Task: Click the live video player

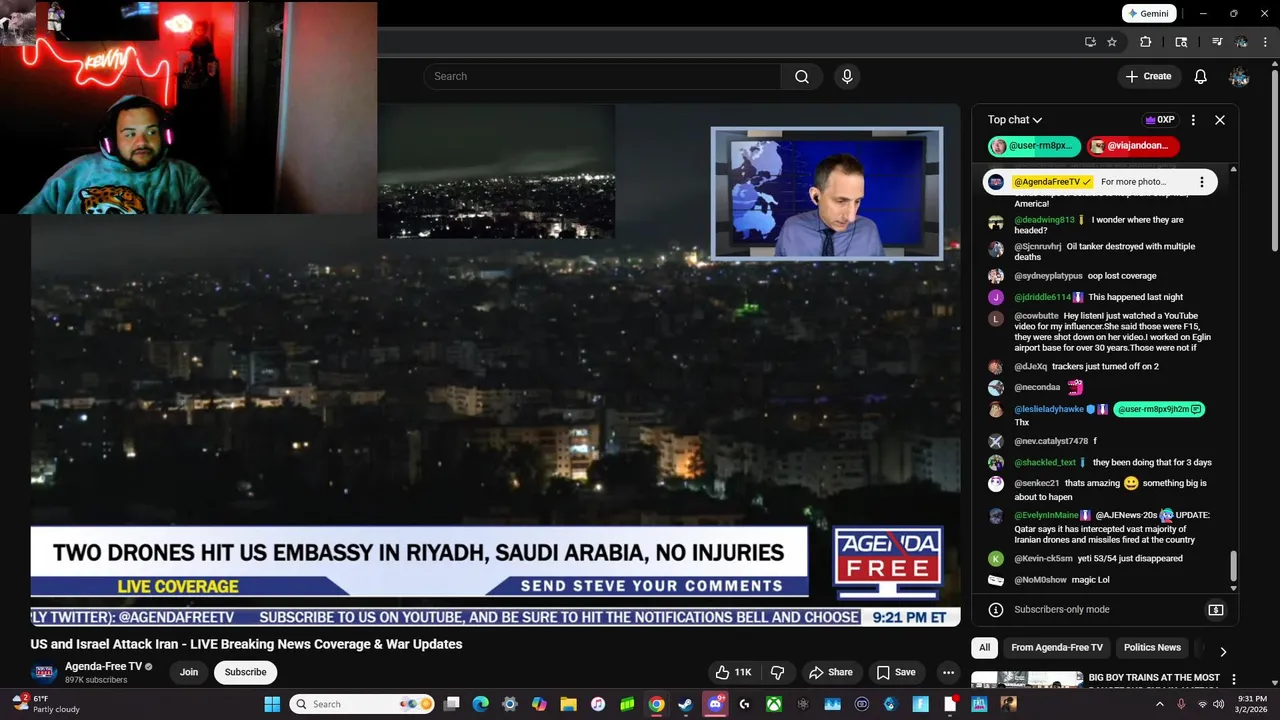Action: 495,365
